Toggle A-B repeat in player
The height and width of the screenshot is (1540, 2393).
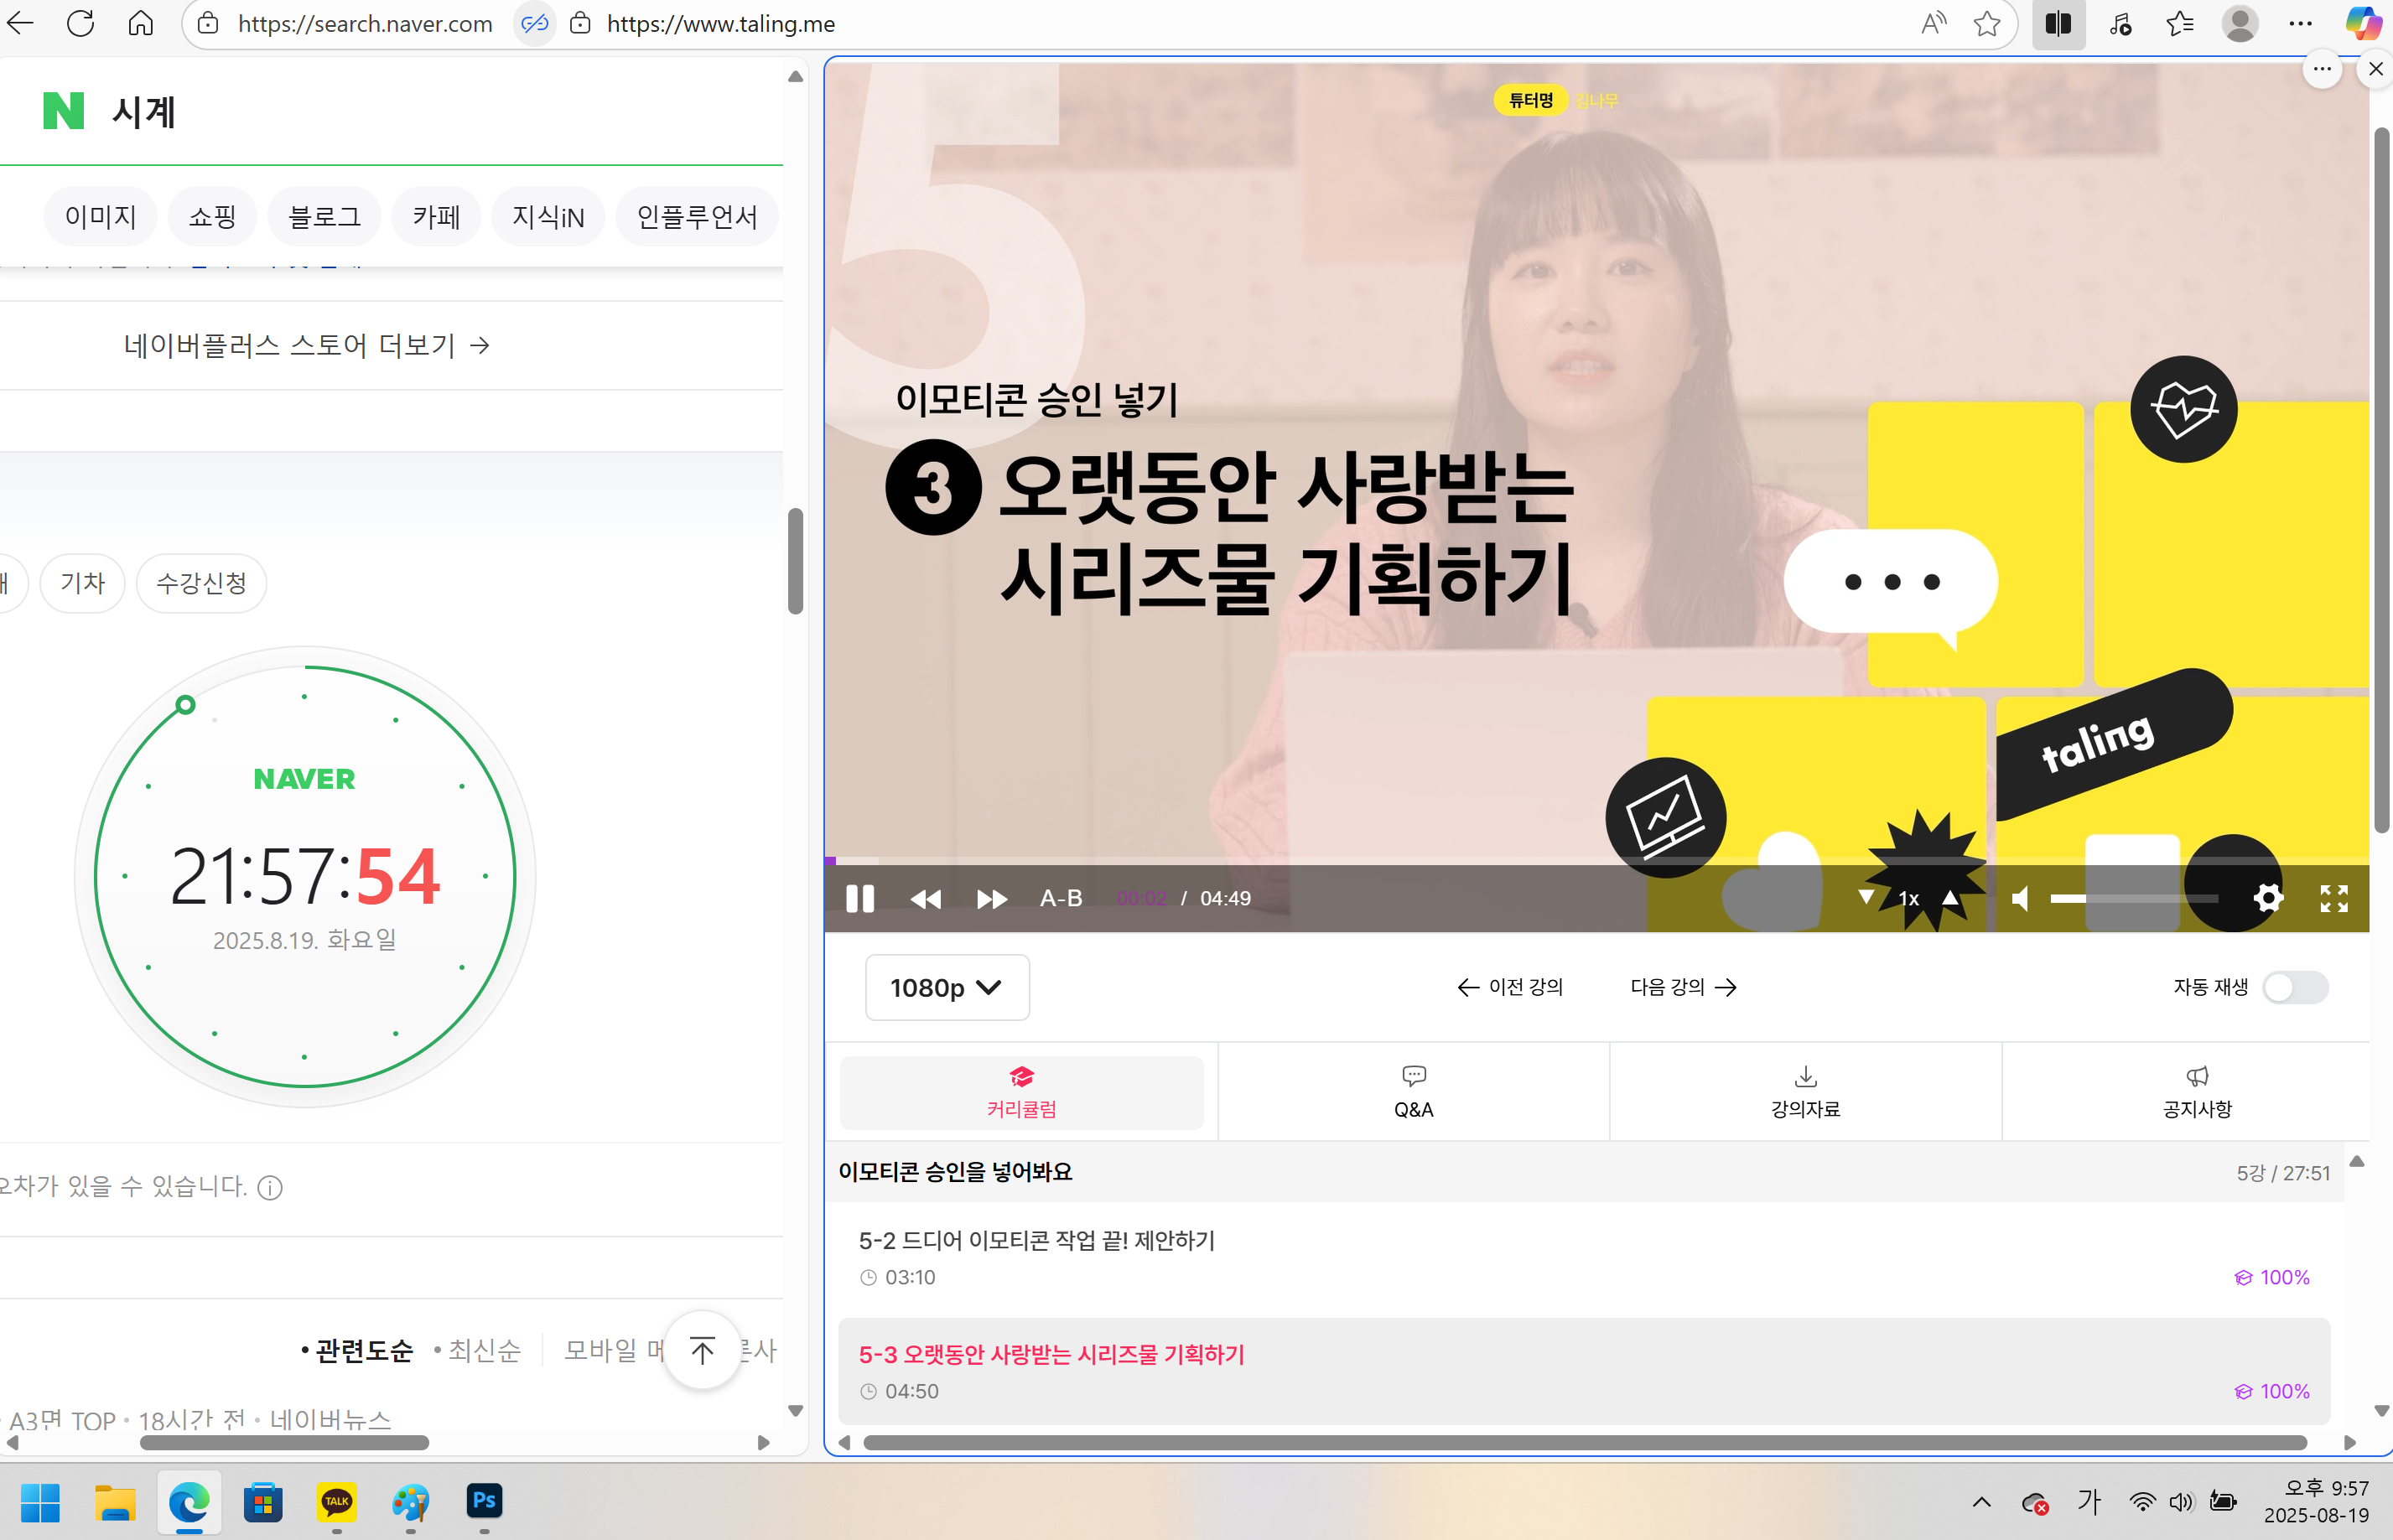click(x=1060, y=898)
